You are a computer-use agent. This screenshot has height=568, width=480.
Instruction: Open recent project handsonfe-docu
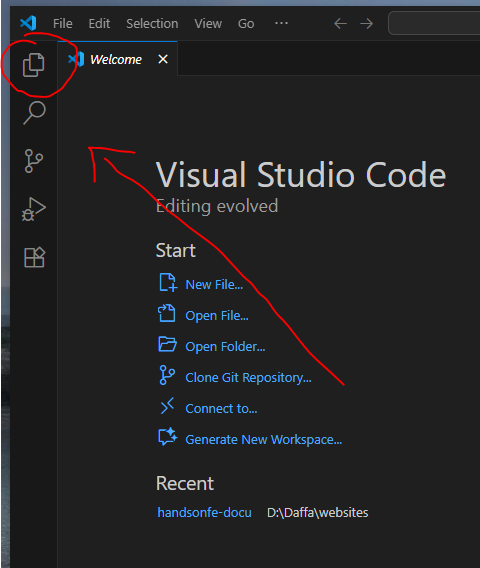click(x=204, y=513)
